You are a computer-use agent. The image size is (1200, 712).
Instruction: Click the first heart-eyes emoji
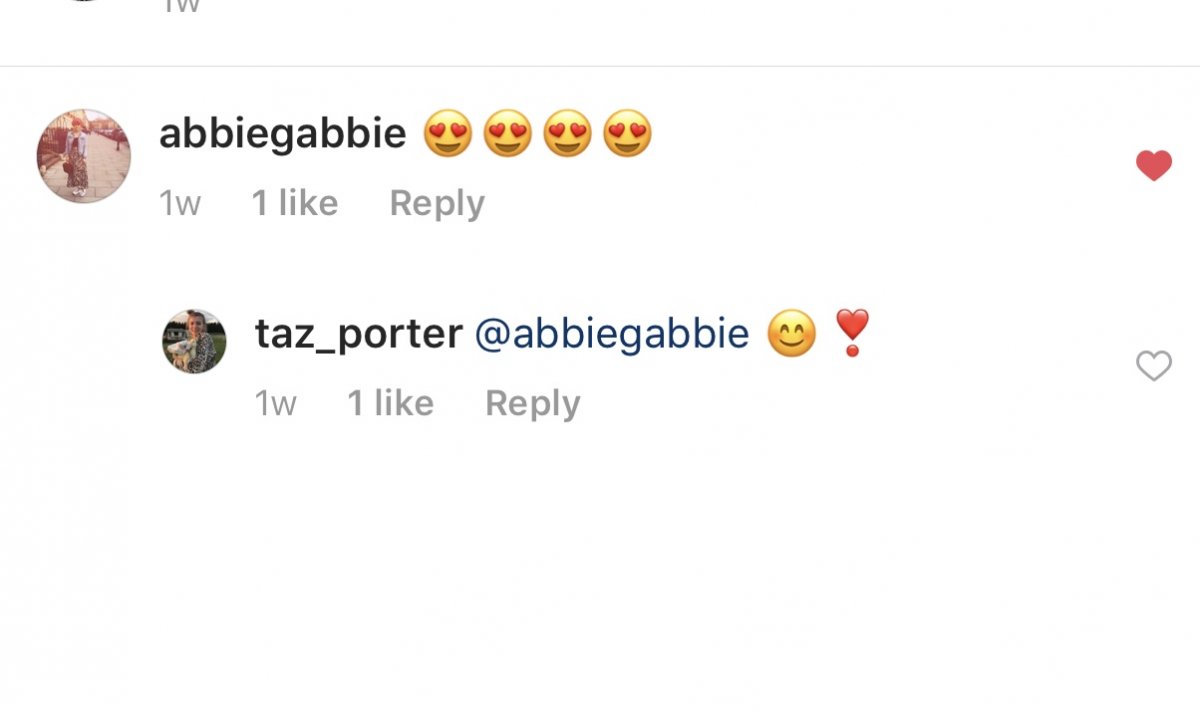click(447, 134)
